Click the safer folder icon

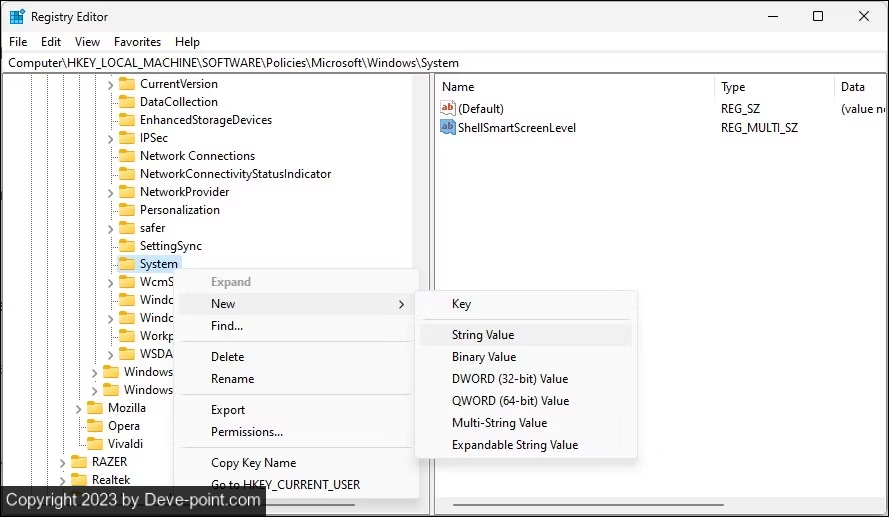pos(126,228)
